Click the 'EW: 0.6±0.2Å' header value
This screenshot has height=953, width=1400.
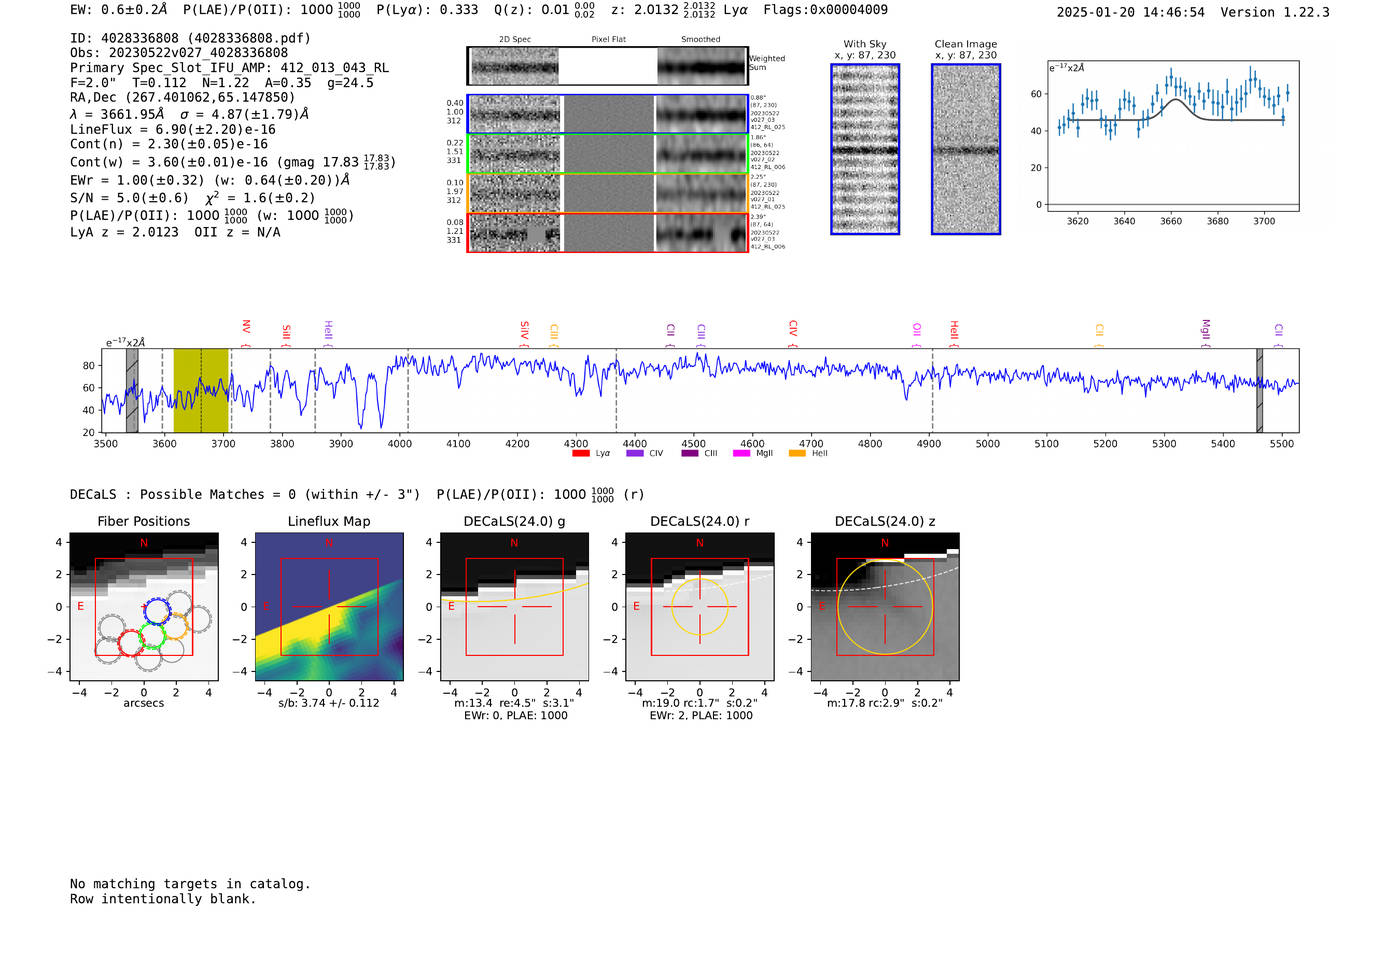pyautogui.click(x=119, y=10)
